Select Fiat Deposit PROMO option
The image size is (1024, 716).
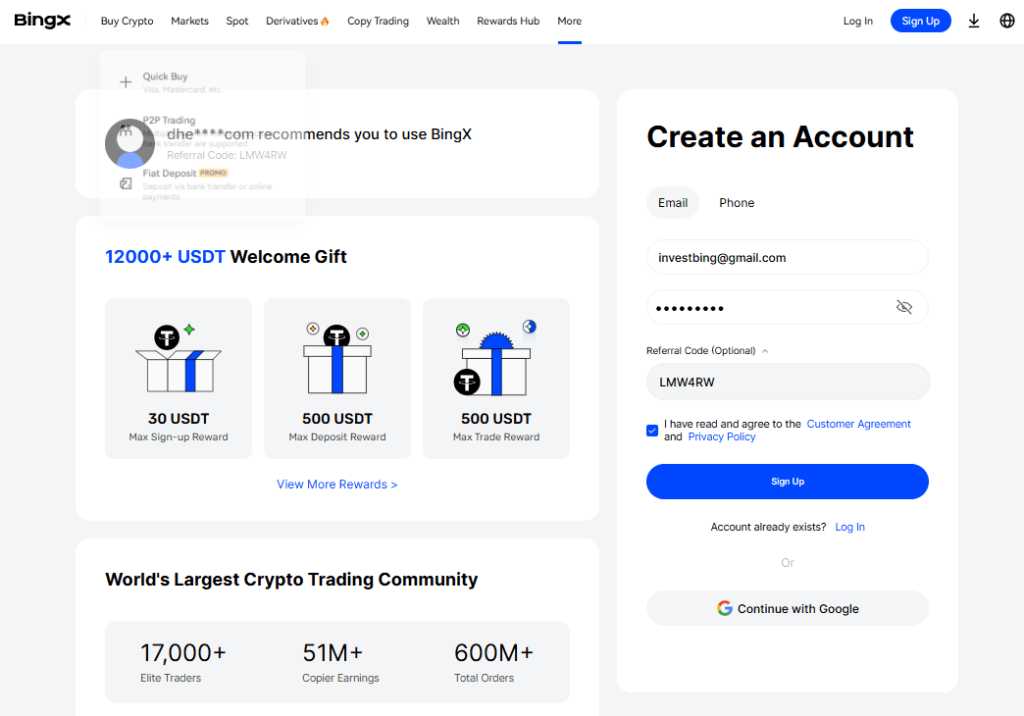pyautogui.click(x=202, y=184)
